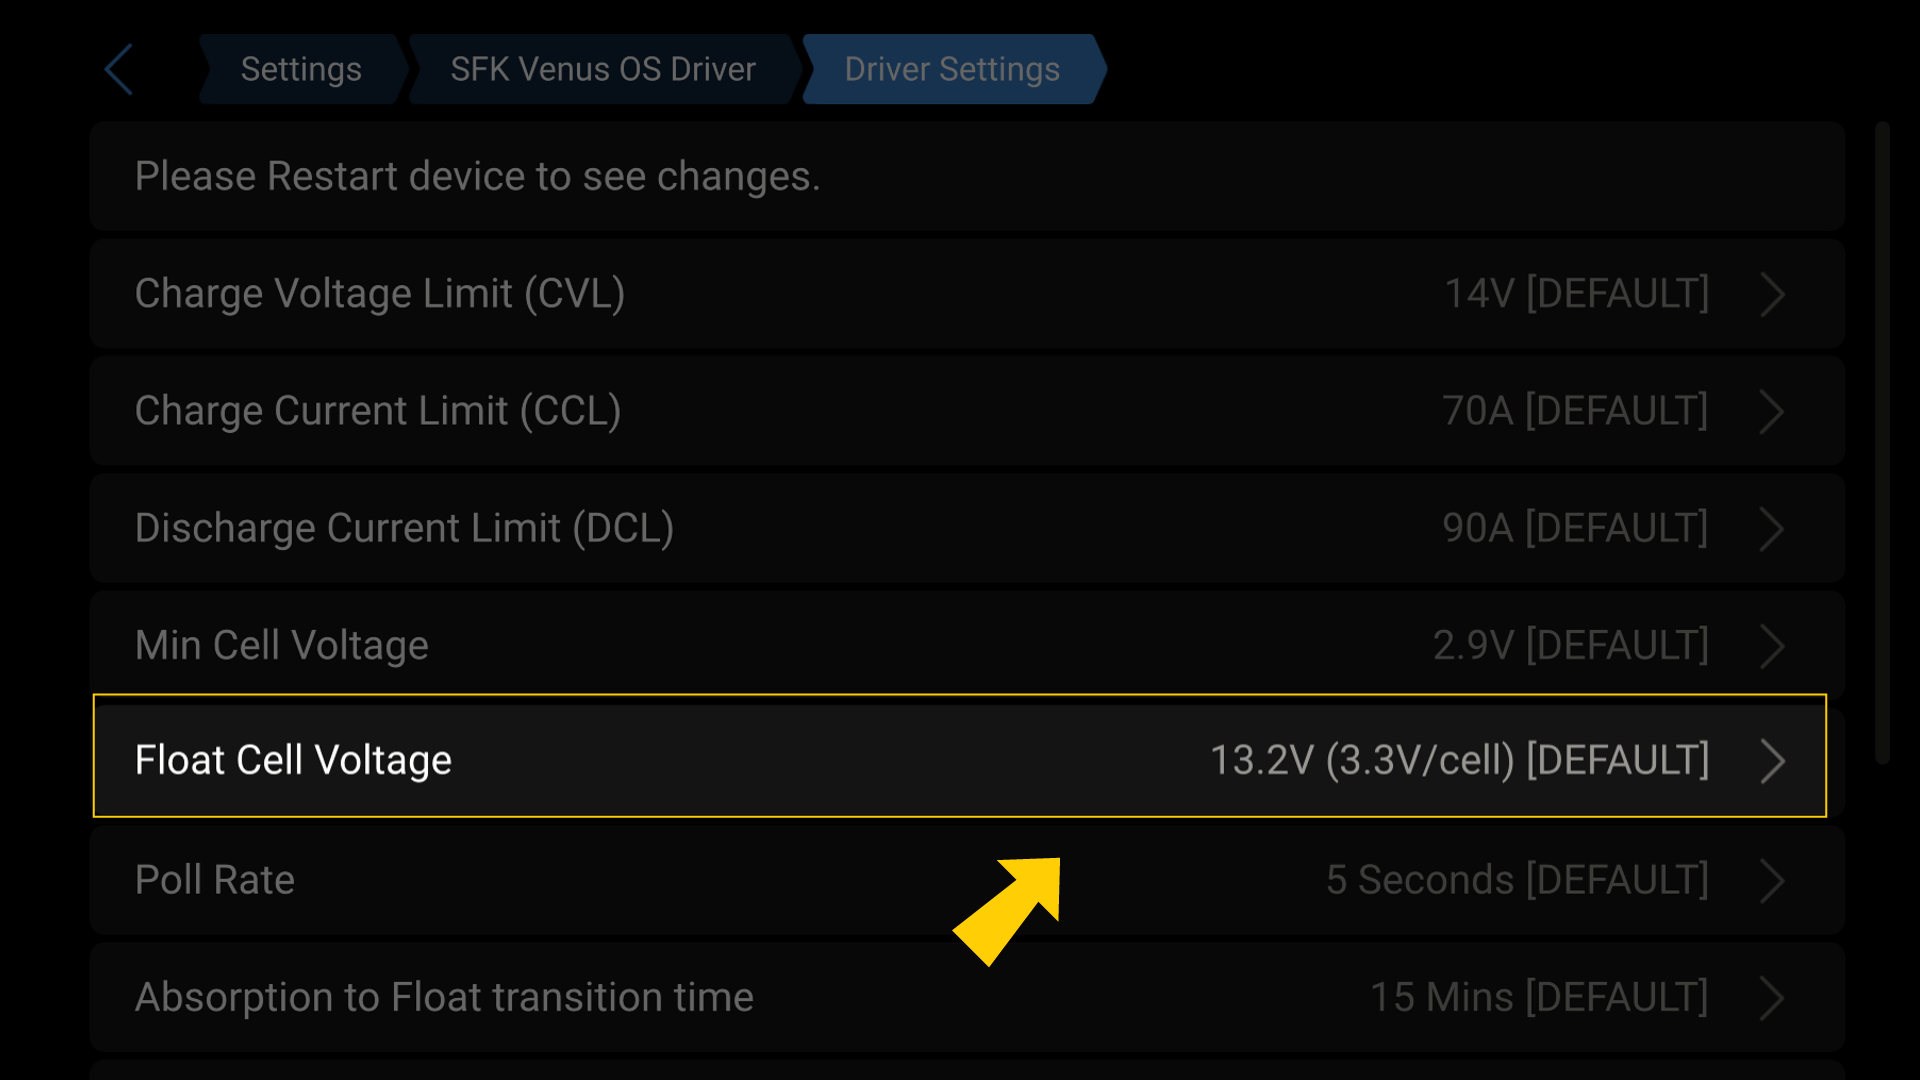Image resolution: width=1920 pixels, height=1080 pixels.
Task: Select the Settings breadcrumb
Action: (x=300, y=69)
